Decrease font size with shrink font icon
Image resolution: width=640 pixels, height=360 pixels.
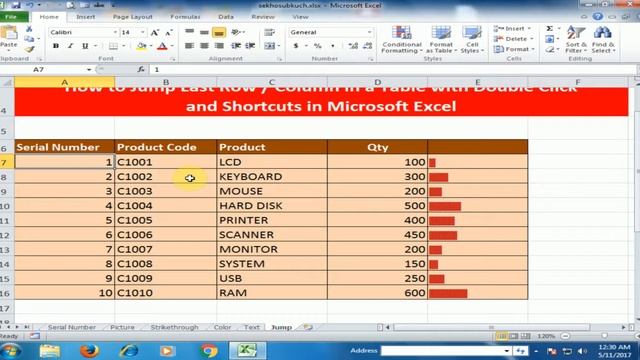[168, 32]
